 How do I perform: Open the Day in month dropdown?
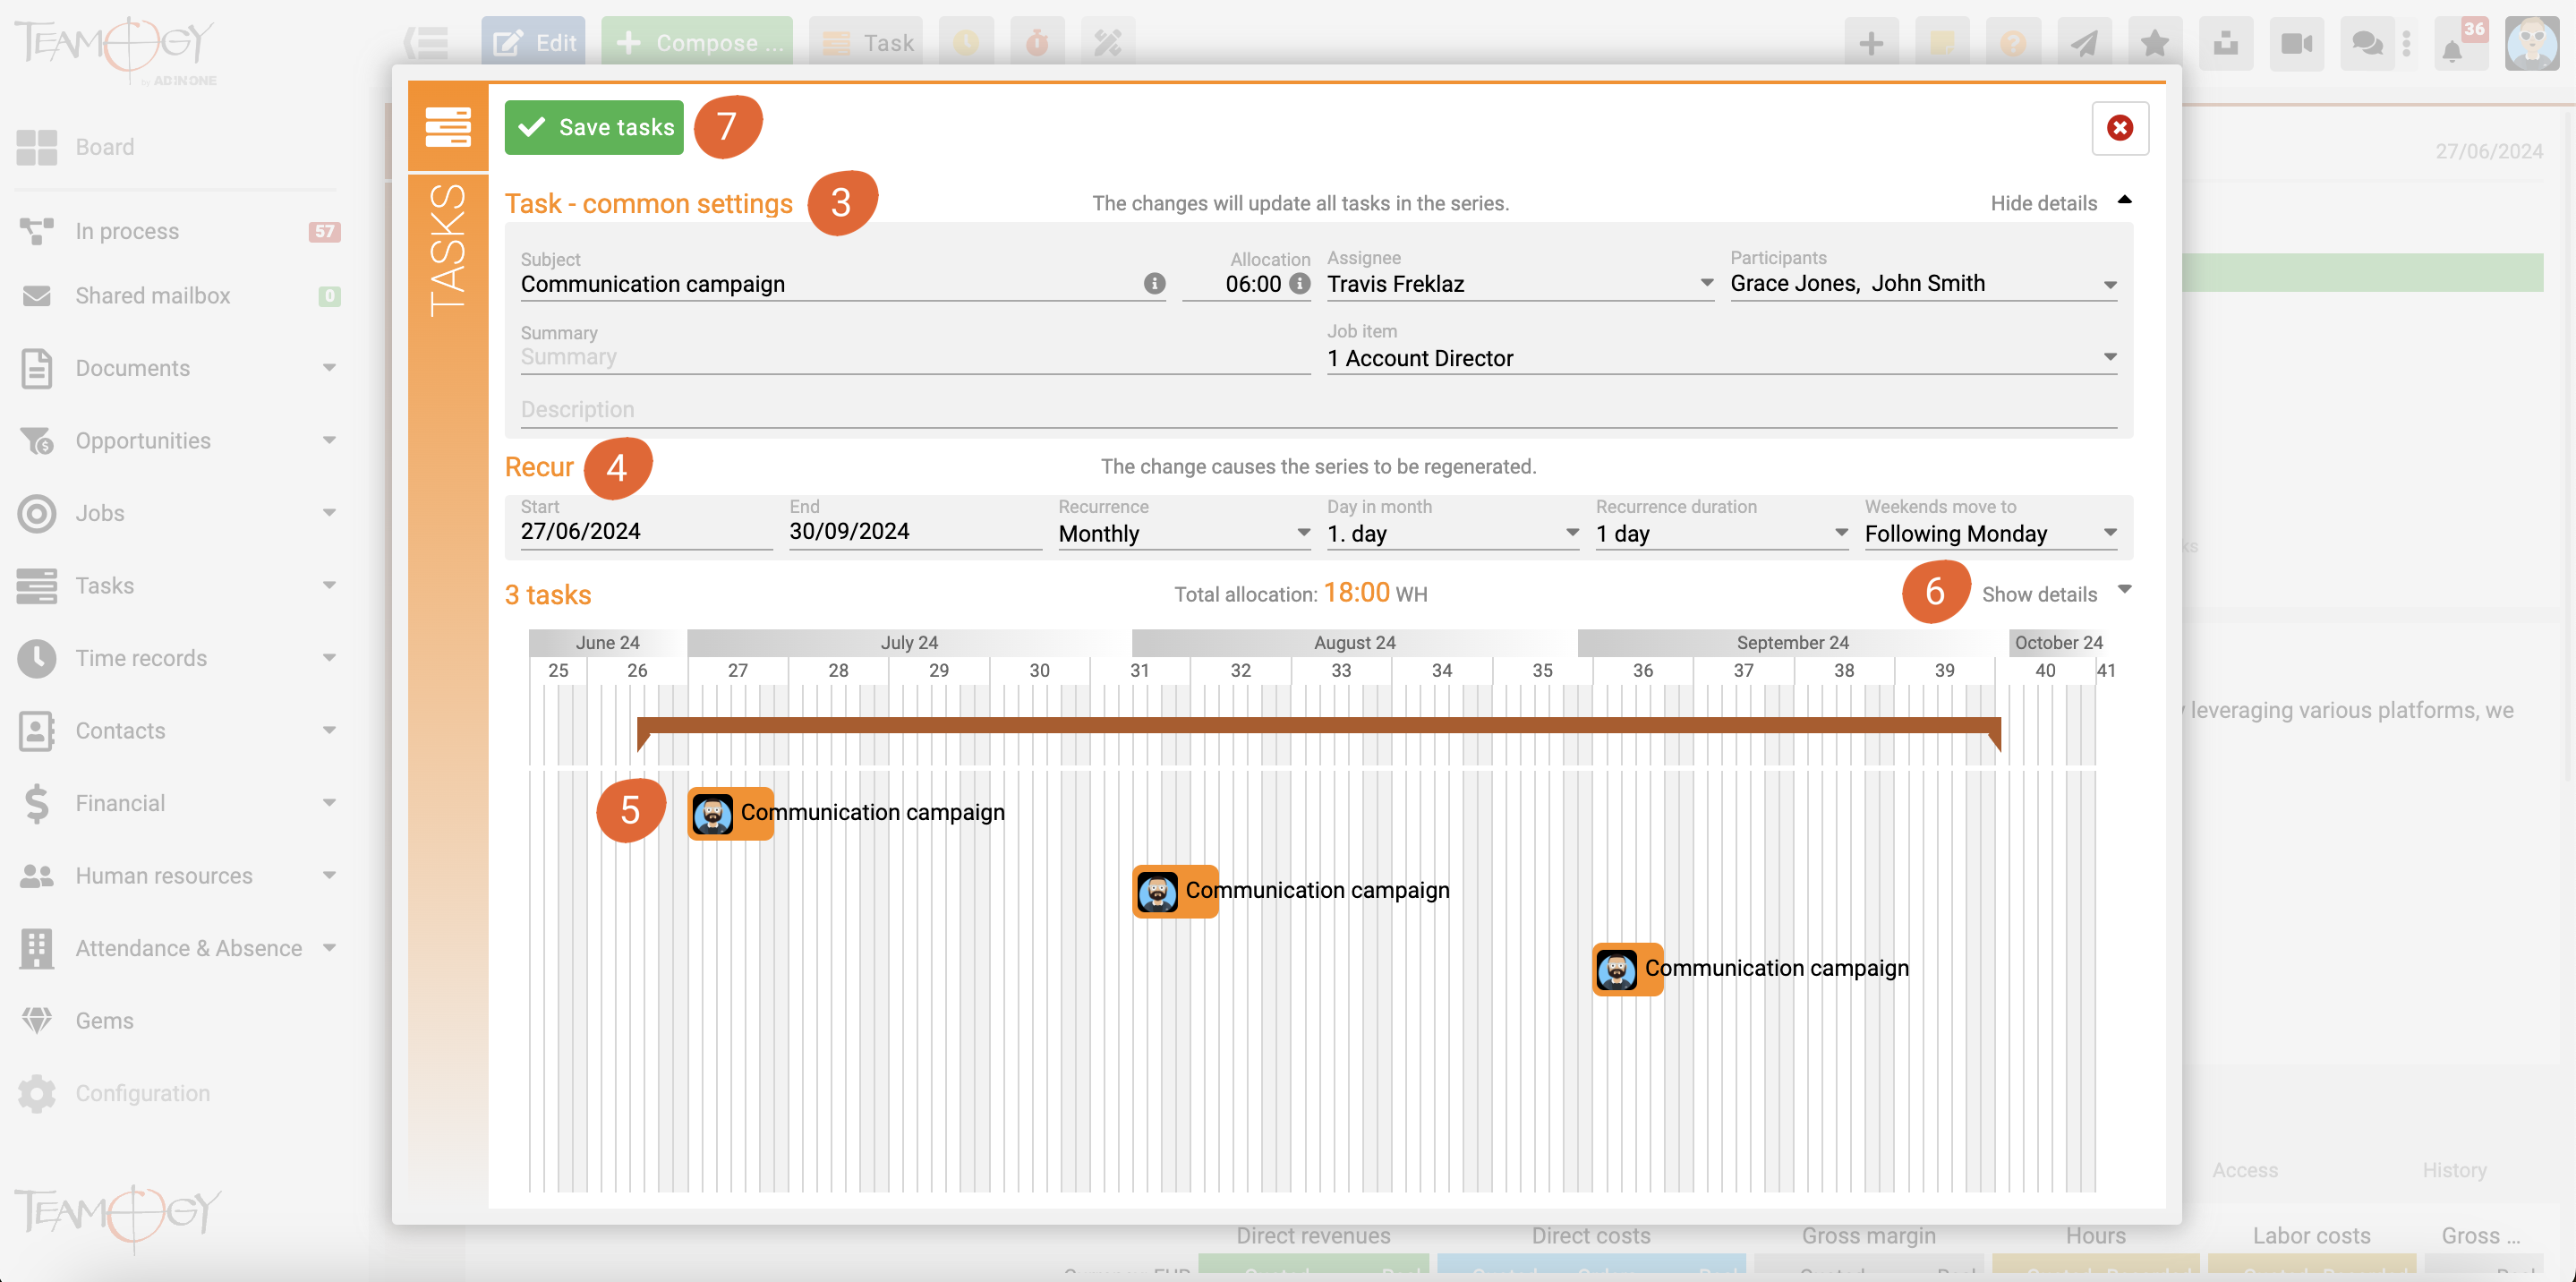pos(1453,533)
